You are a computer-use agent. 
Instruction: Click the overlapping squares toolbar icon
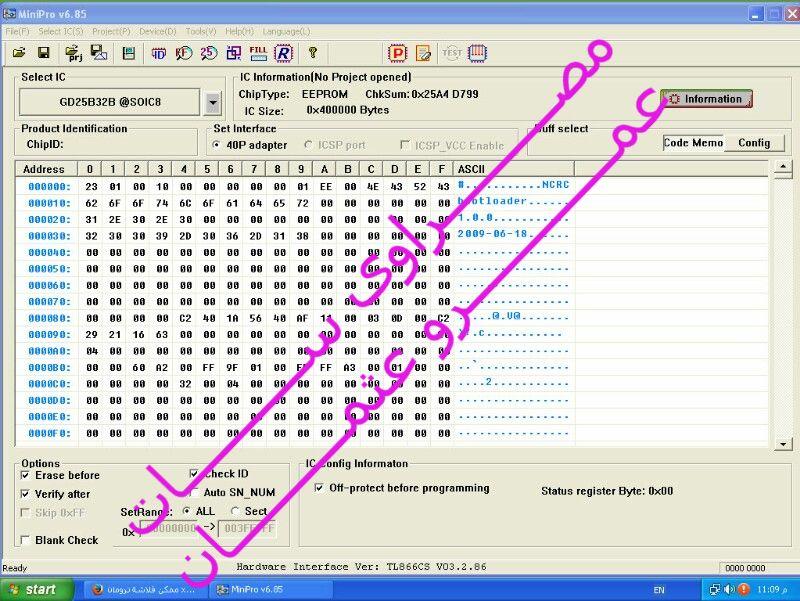pos(234,53)
